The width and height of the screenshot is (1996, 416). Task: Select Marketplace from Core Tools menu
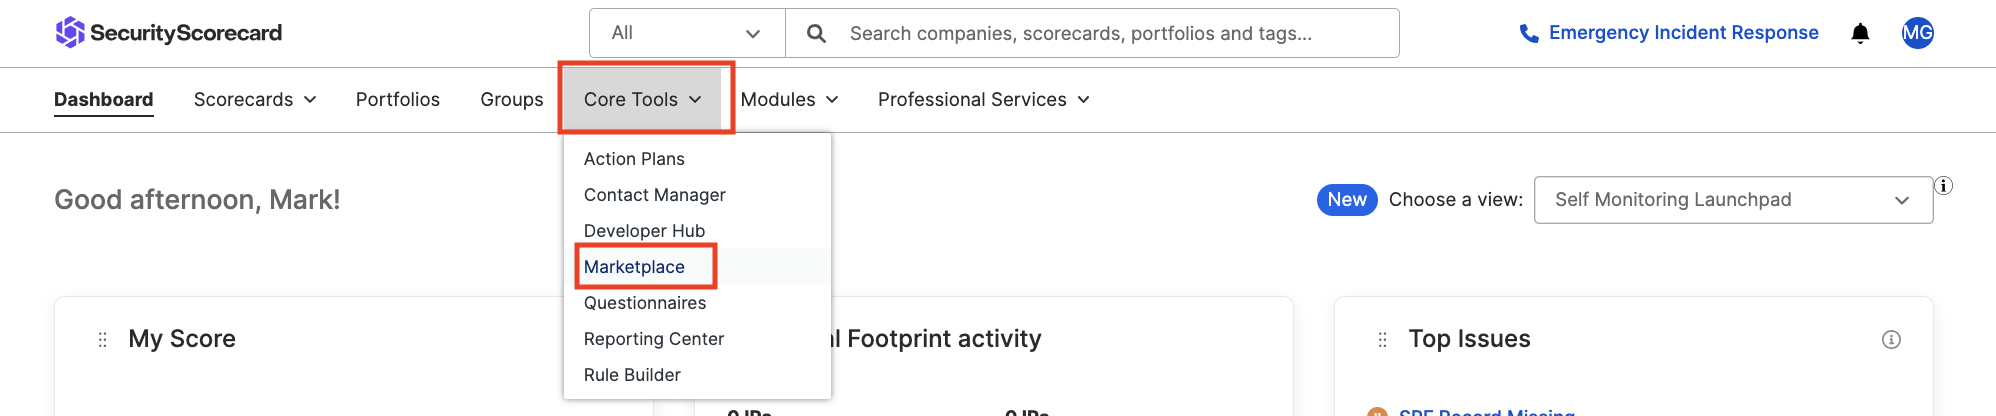click(x=634, y=267)
